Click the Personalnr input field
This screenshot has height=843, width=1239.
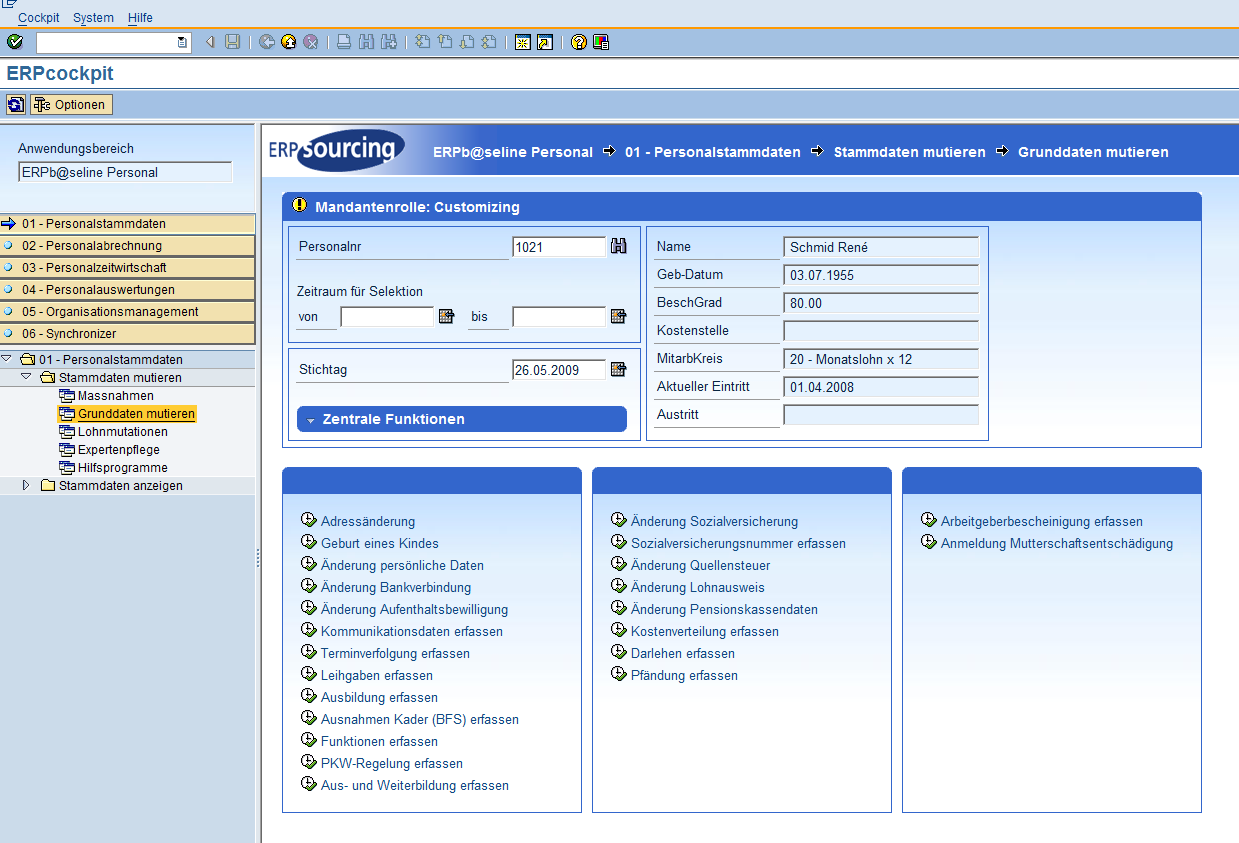click(559, 247)
